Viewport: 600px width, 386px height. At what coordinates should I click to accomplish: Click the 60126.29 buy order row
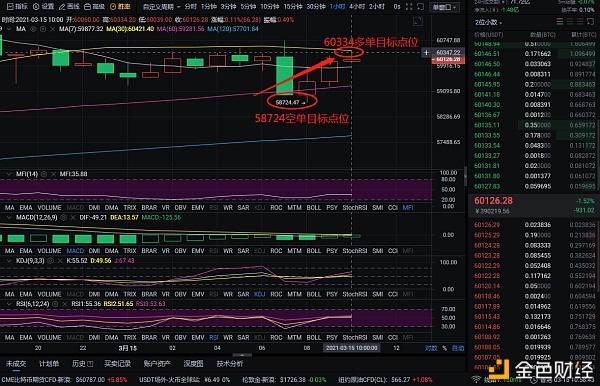[535, 225]
